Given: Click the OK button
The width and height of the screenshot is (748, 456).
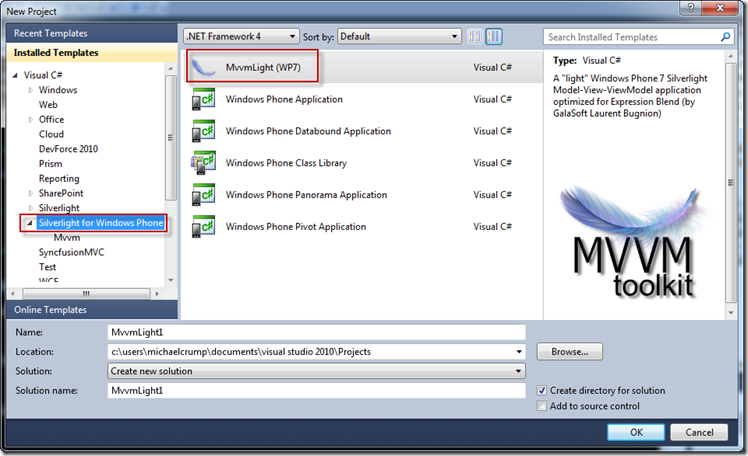Looking at the screenshot, I should [636, 432].
